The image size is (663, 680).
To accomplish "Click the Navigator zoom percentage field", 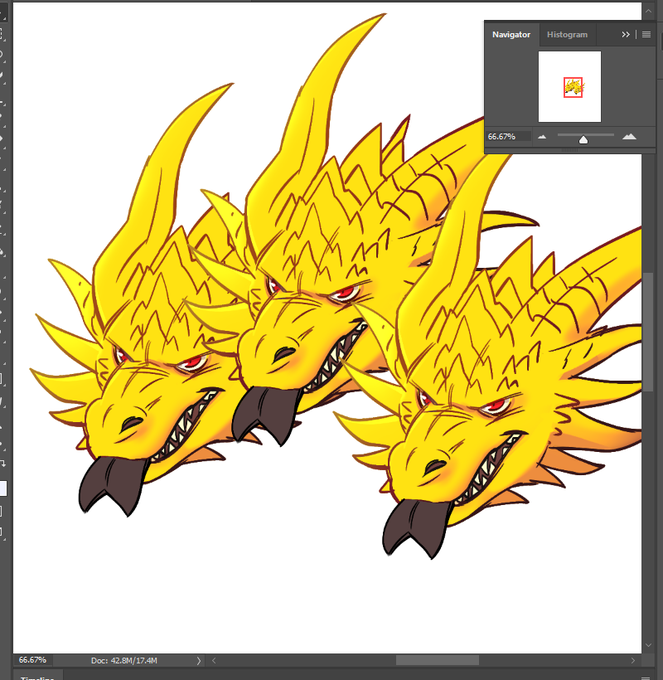I will (508, 137).
